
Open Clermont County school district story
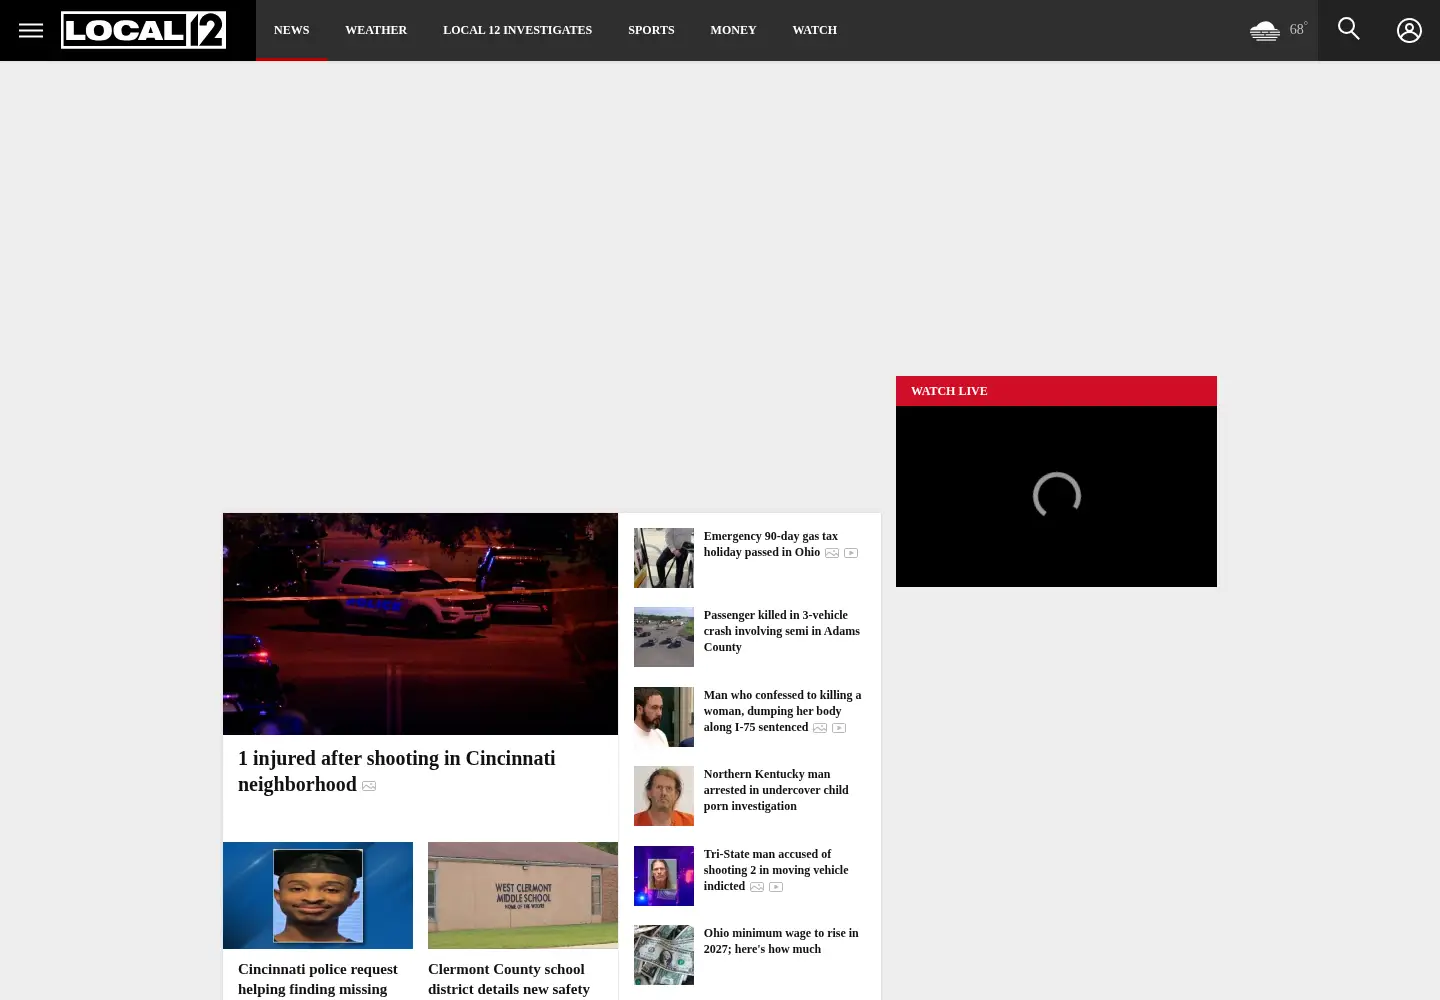(x=509, y=979)
